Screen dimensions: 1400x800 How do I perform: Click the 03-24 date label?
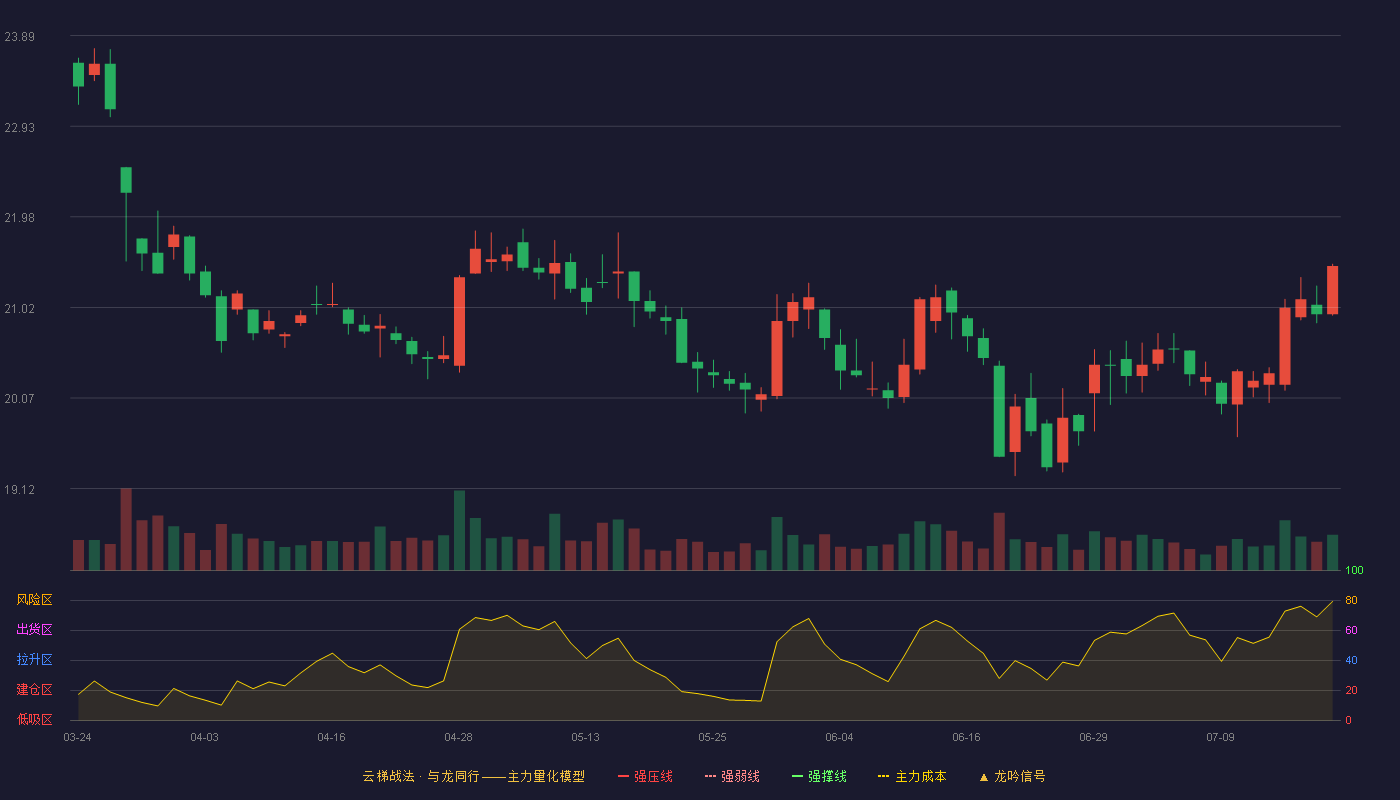(x=77, y=737)
